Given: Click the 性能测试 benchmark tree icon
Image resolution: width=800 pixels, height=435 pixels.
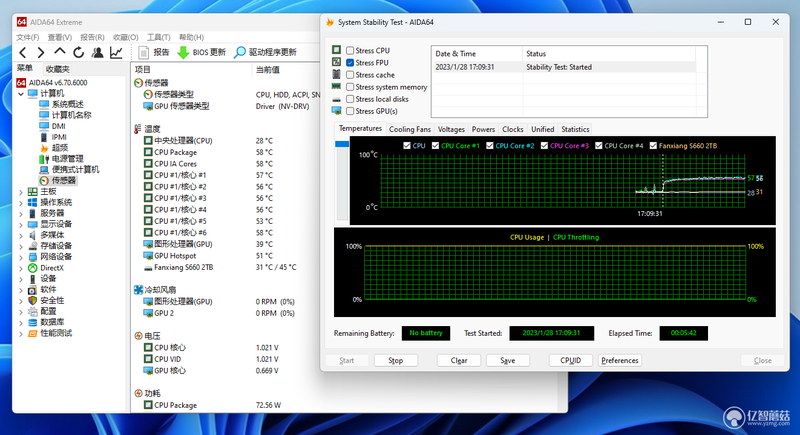Looking at the screenshot, I should [x=33, y=333].
